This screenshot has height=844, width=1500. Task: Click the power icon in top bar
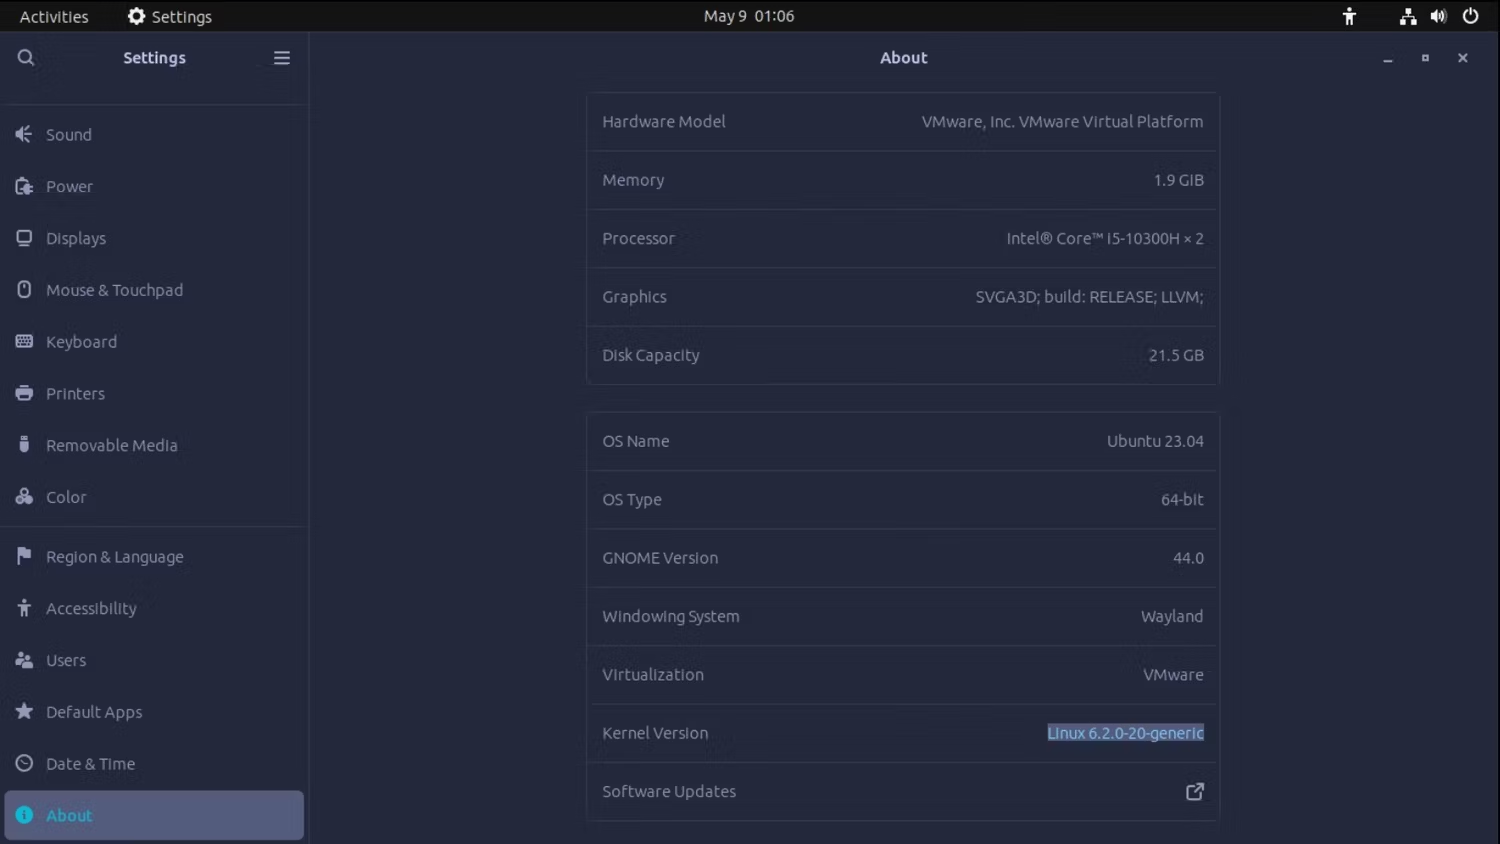coord(1470,16)
